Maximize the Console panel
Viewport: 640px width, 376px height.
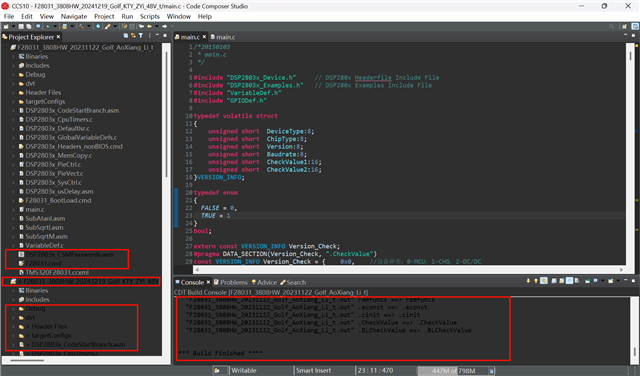click(633, 281)
